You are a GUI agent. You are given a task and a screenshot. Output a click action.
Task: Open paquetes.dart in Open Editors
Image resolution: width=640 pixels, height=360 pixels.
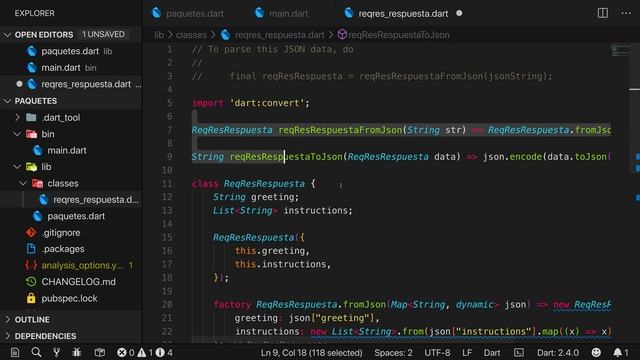(x=71, y=51)
